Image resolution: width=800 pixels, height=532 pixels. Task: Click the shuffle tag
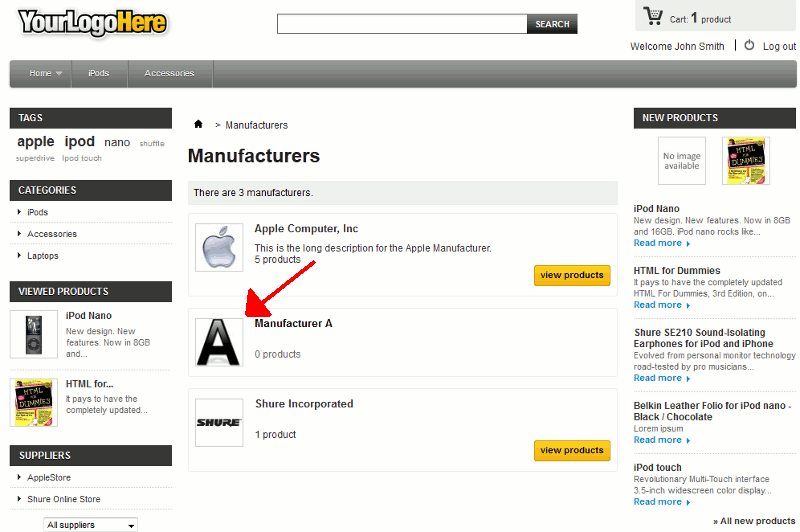(x=152, y=143)
